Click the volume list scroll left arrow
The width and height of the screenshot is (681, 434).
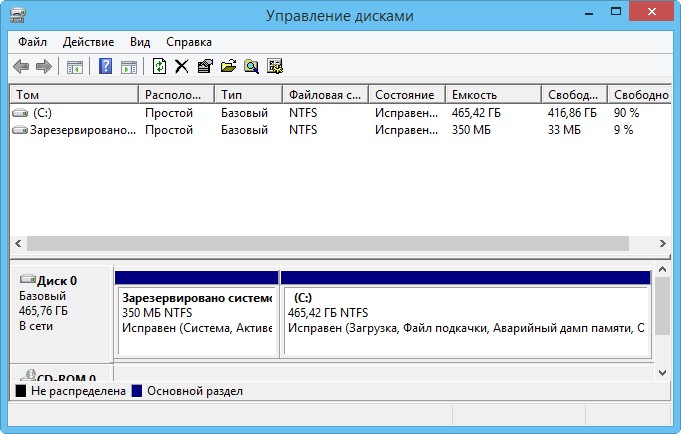click(x=18, y=243)
